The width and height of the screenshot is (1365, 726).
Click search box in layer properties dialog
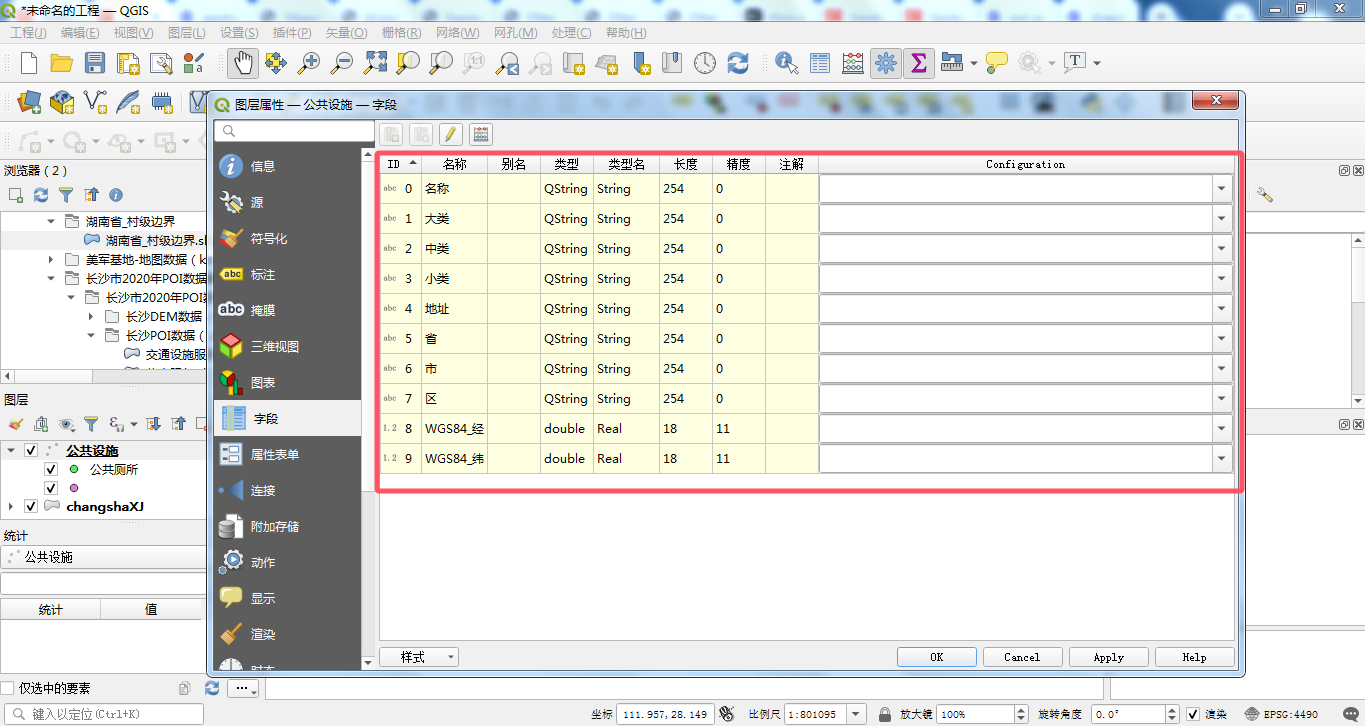294,132
